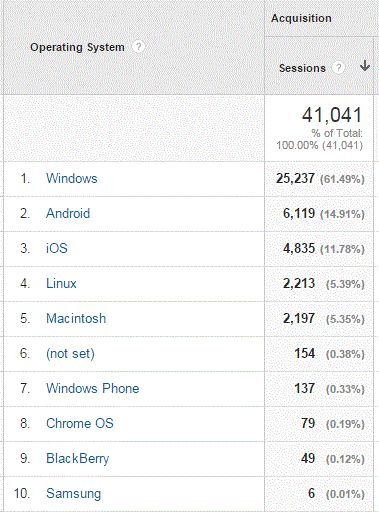
Task: Click the 4,835 iOS sessions value
Action: pos(299,249)
